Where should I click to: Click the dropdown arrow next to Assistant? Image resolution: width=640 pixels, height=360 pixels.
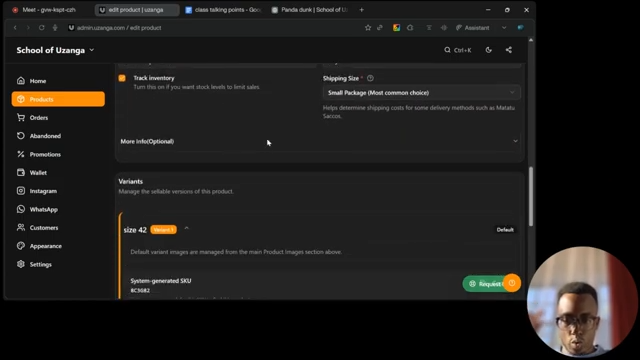click(x=504, y=28)
